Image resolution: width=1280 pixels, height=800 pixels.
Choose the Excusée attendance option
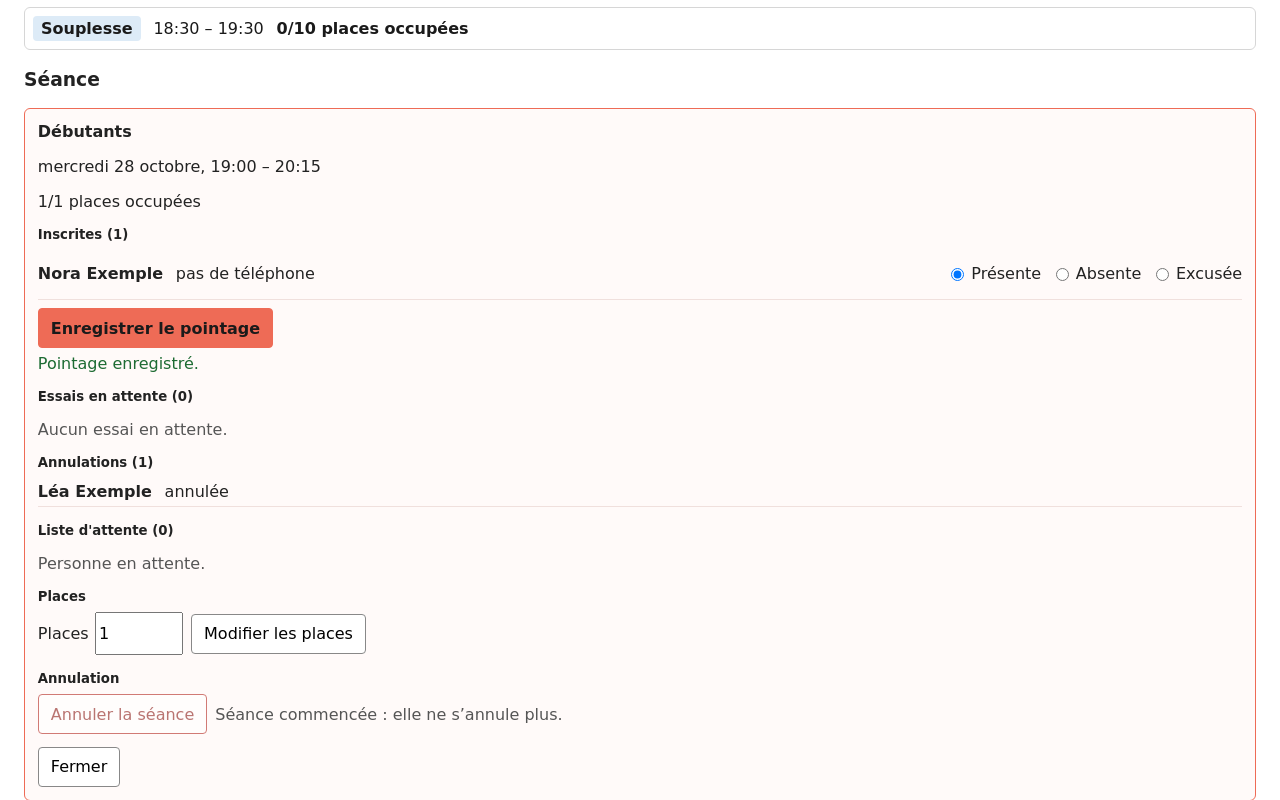pos(1162,274)
